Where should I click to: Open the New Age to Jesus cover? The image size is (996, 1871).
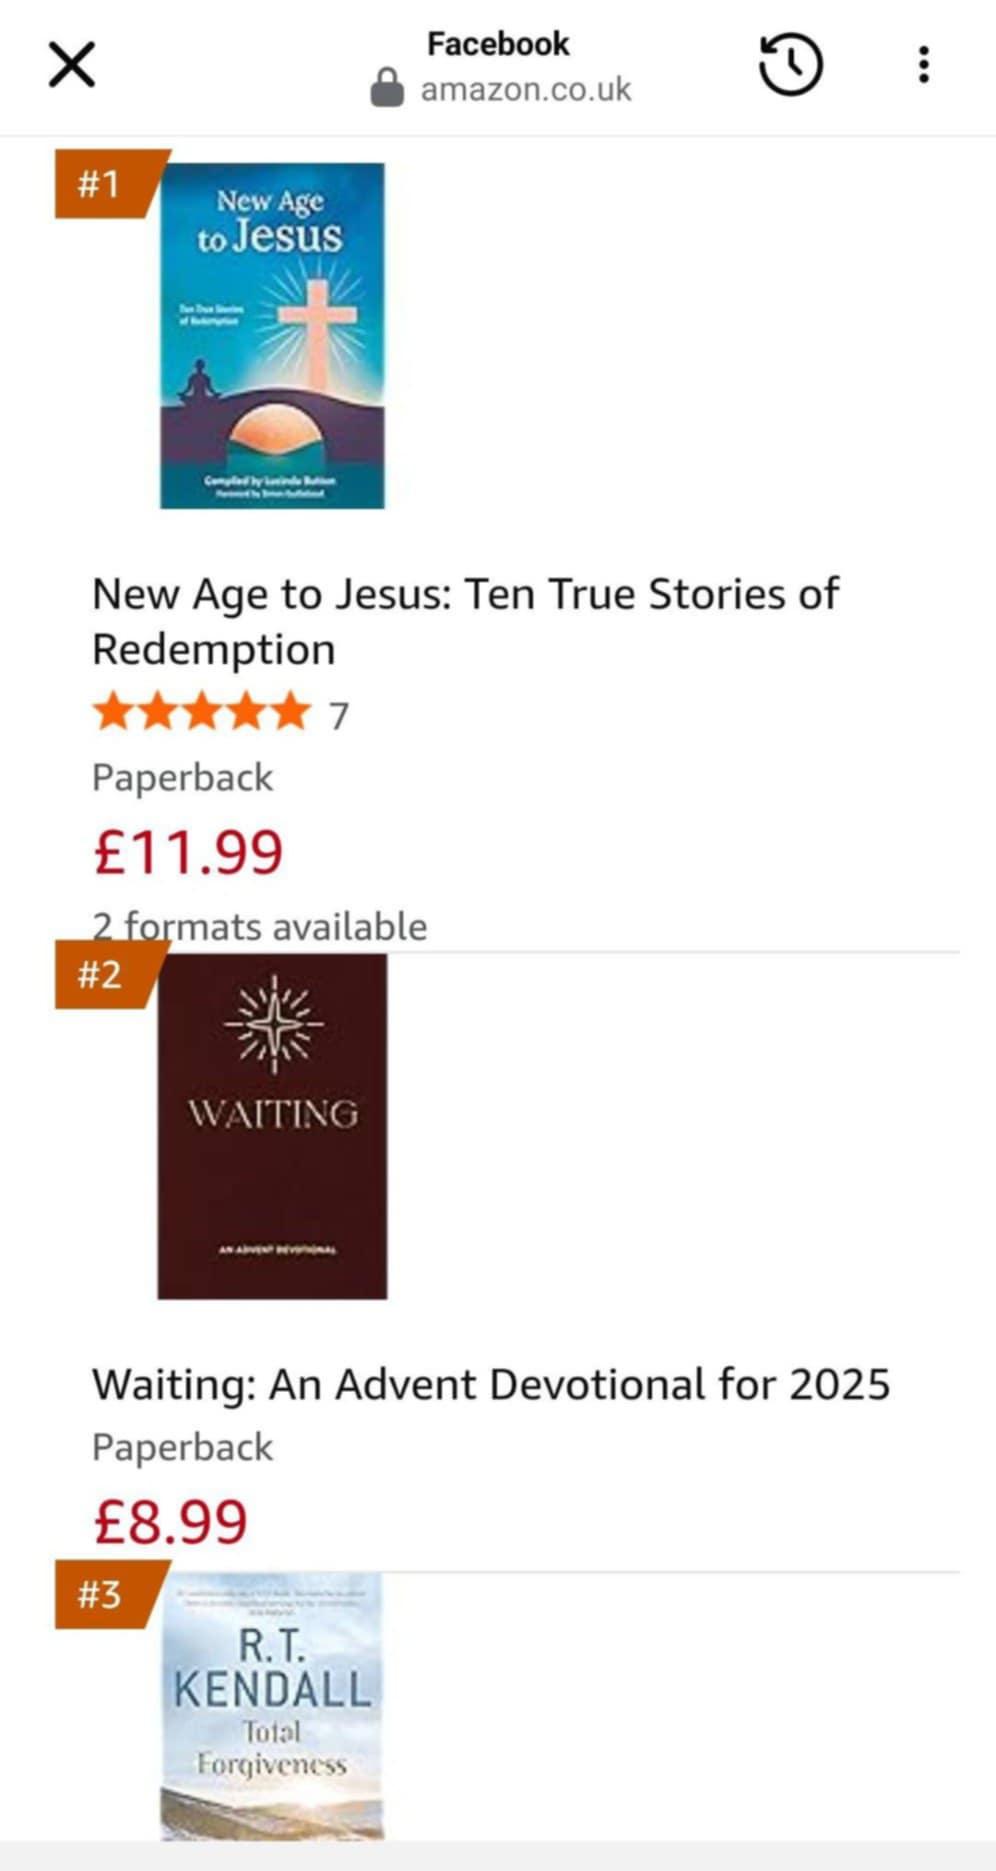pos(272,336)
